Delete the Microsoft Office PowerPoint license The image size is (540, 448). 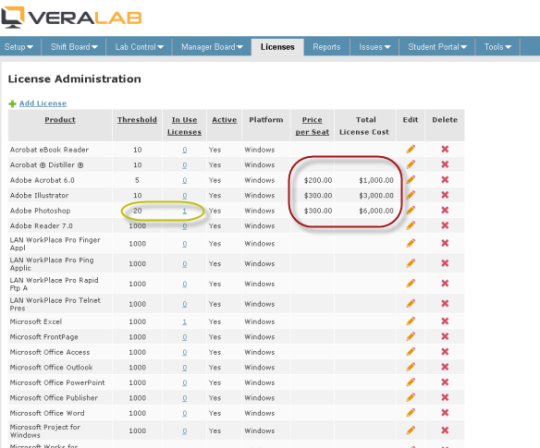click(x=445, y=382)
